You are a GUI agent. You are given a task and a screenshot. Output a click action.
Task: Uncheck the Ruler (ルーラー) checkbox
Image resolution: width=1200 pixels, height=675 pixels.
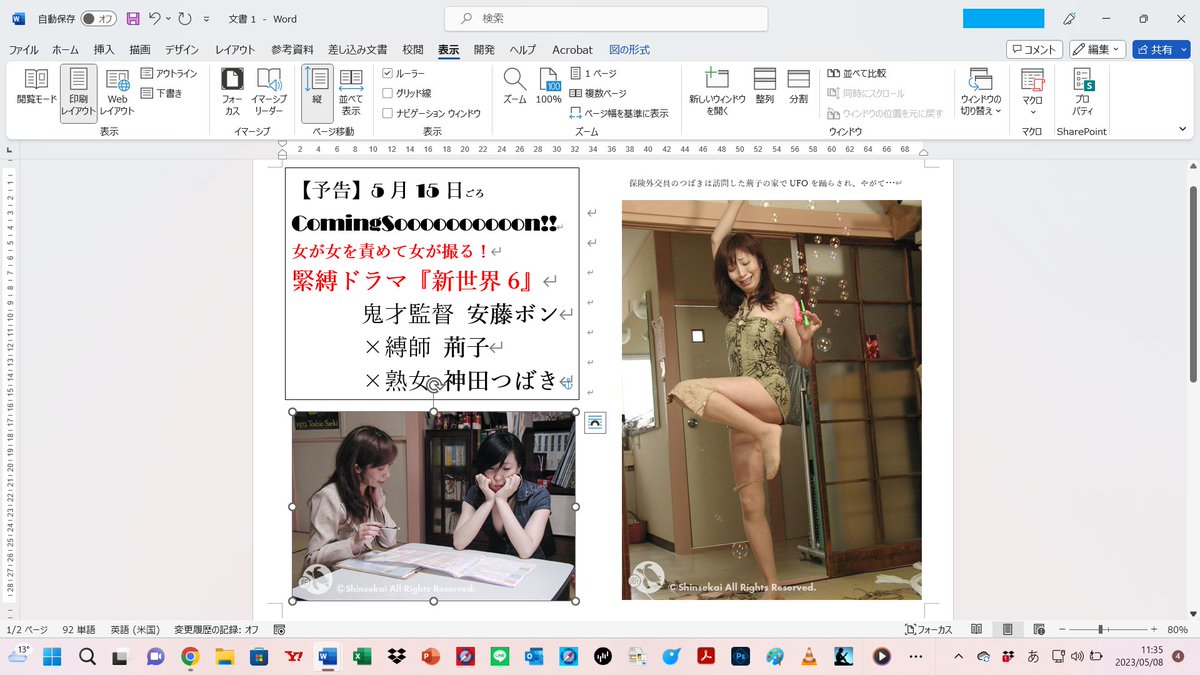click(x=388, y=74)
